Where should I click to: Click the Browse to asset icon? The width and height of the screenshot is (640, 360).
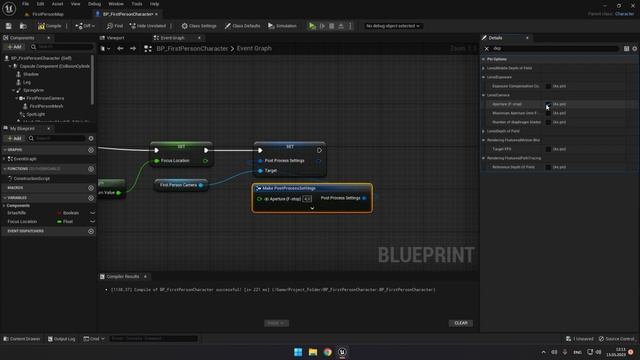pyautogui.click(x=23, y=26)
